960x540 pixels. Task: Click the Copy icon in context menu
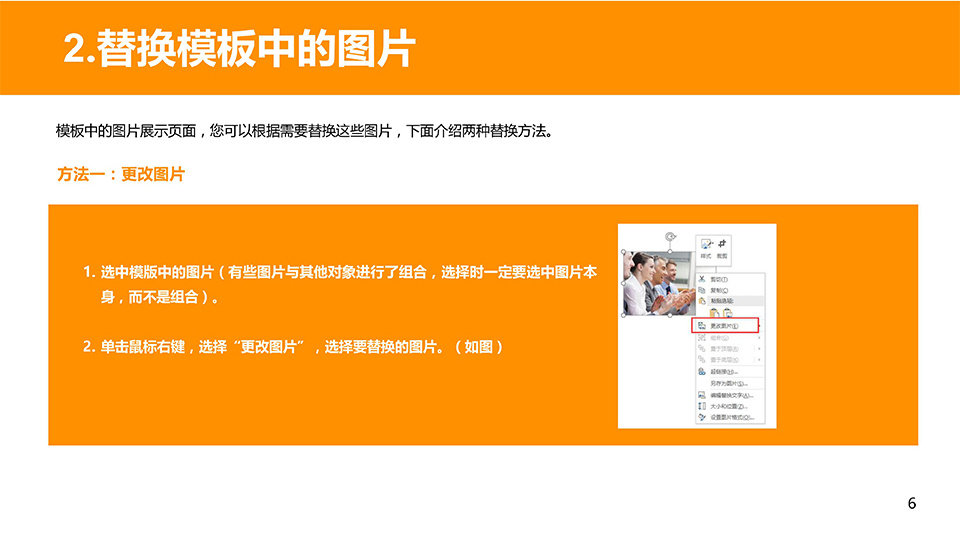[x=702, y=290]
